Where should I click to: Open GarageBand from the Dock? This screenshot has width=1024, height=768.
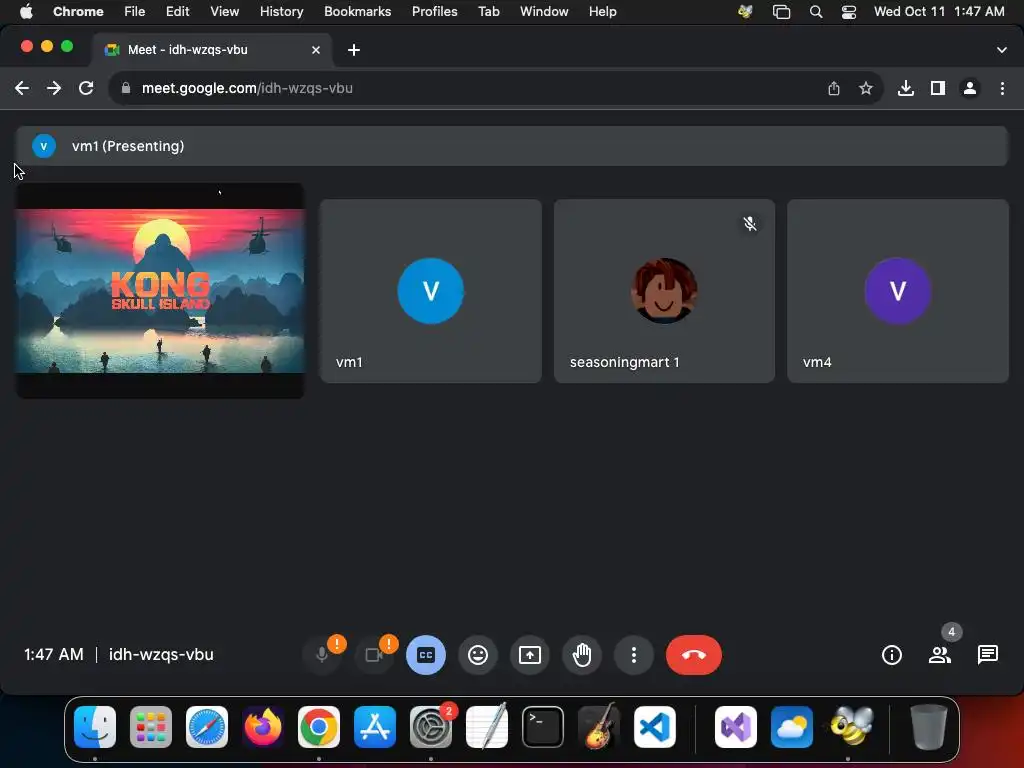(x=599, y=726)
